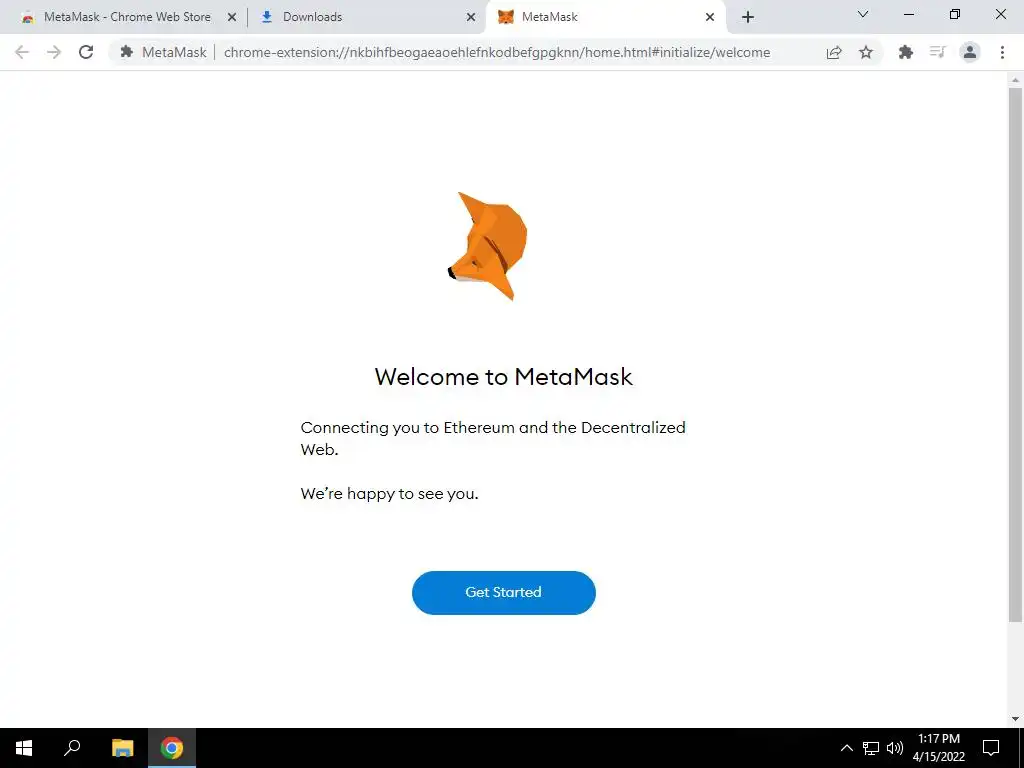Open the volume tray icon
1024x768 pixels.
(895, 748)
